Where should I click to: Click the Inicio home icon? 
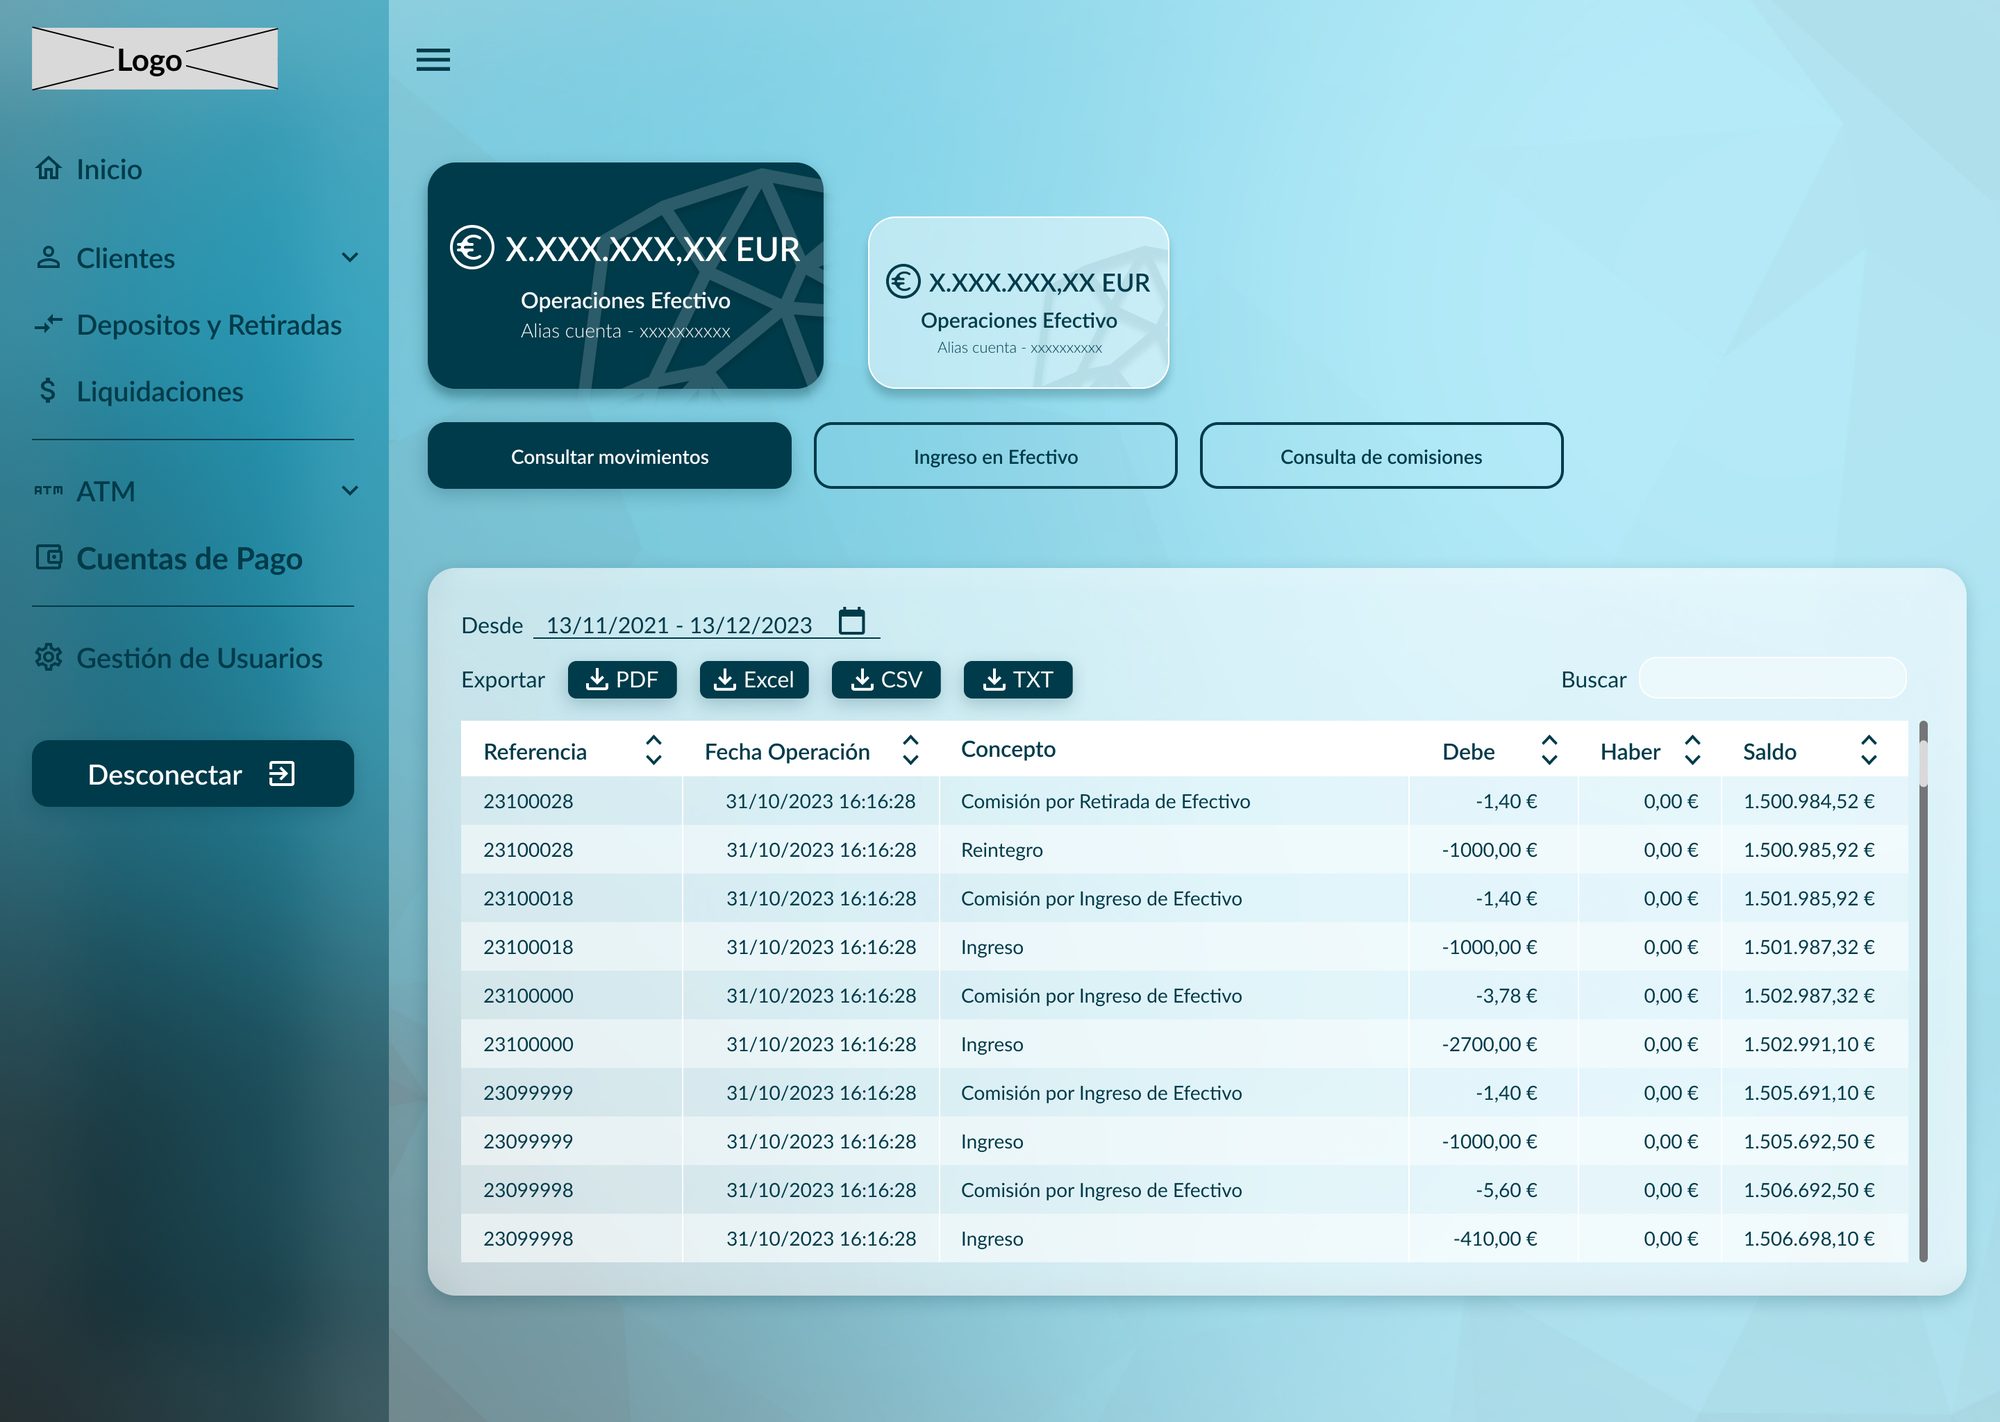pyautogui.click(x=48, y=168)
